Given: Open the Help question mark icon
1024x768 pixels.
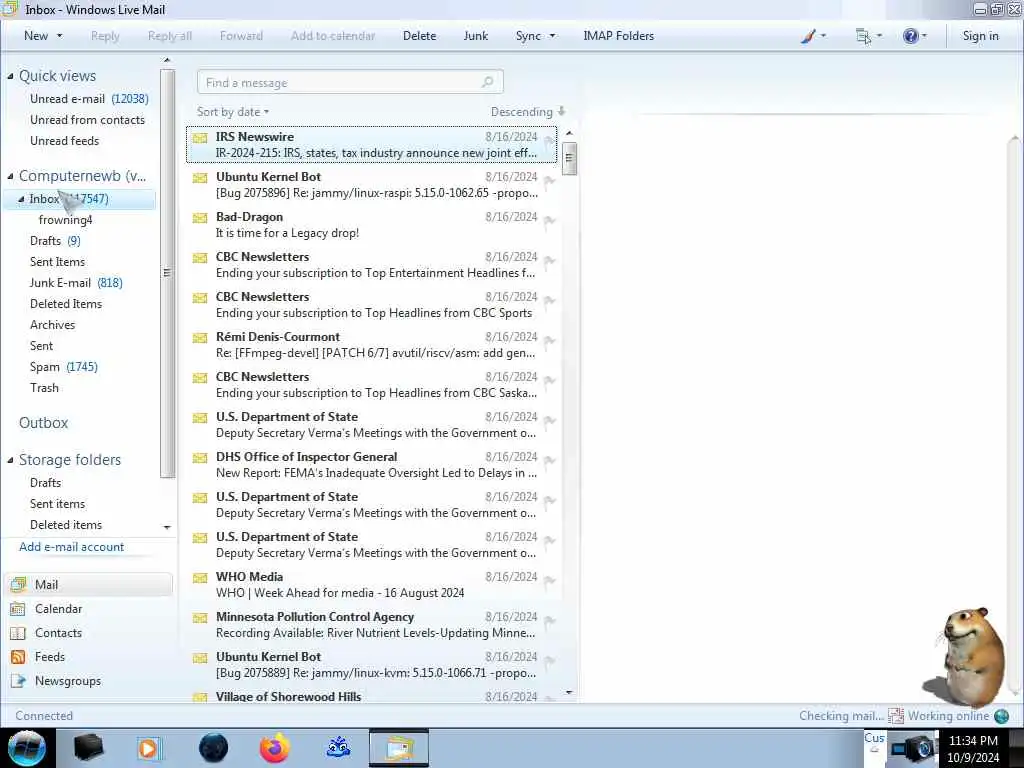Looking at the screenshot, I should (x=910, y=36).
